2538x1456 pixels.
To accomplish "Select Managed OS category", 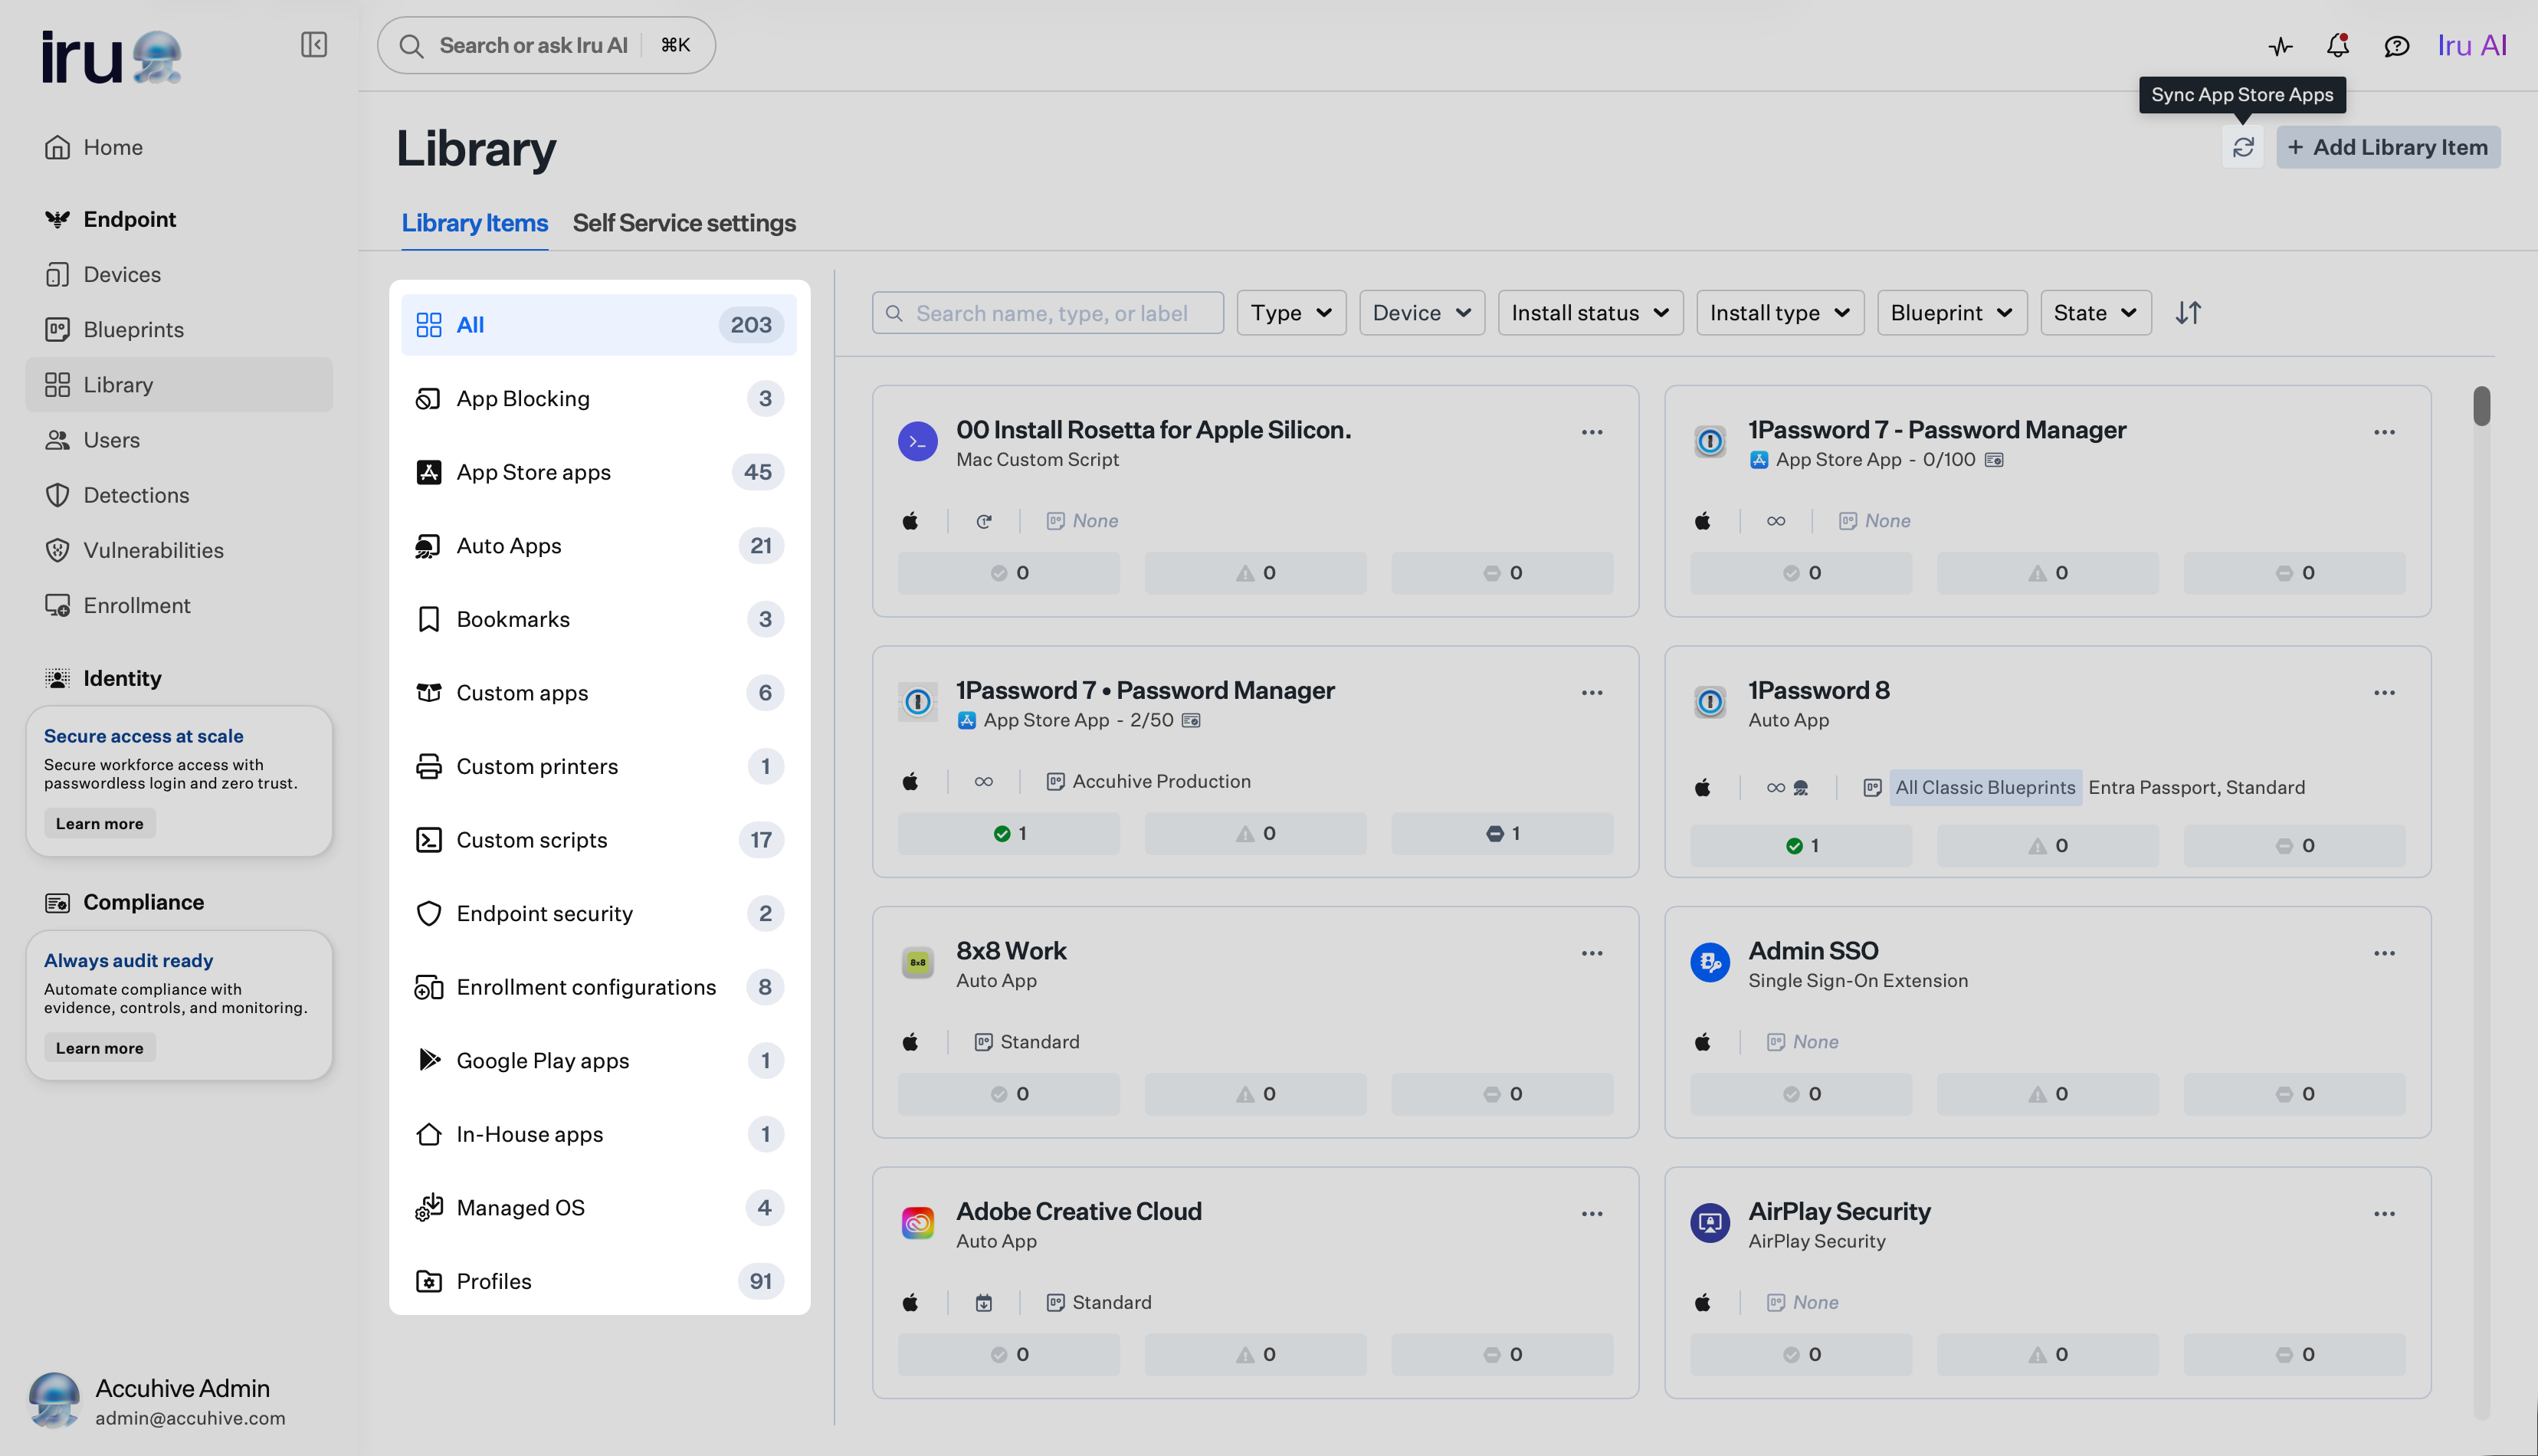I will click(598, 1208).
